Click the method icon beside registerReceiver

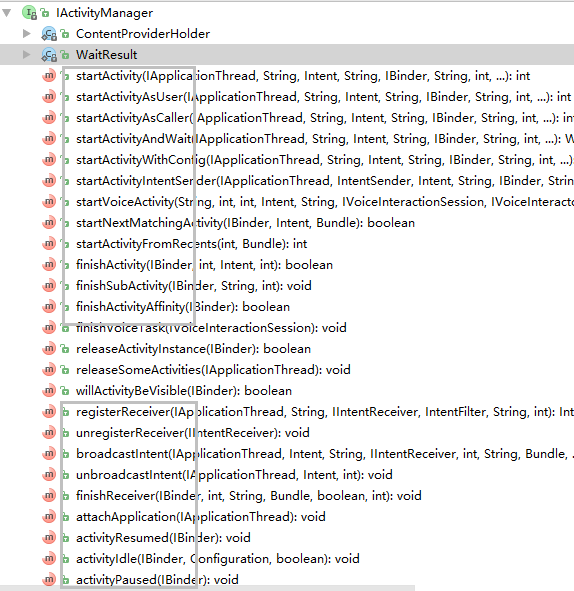click(x=49, y=412)
